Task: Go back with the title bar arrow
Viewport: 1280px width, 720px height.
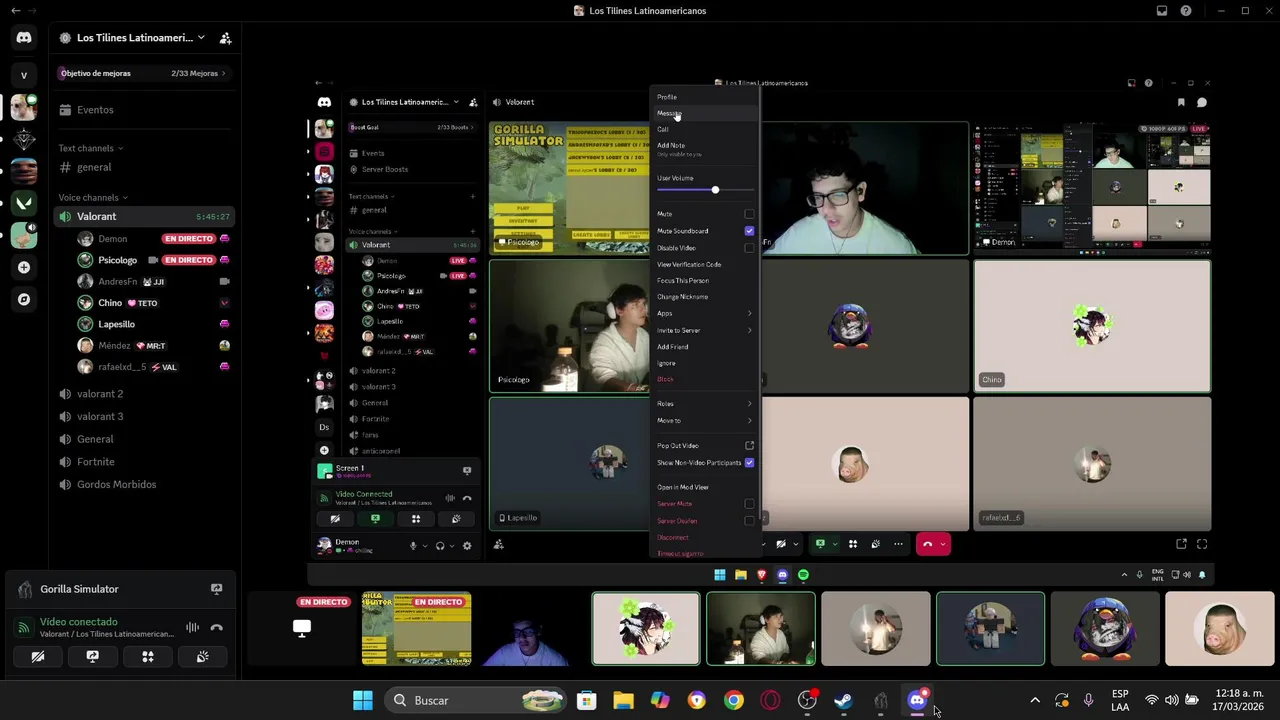Action: (x=15, y=11)
